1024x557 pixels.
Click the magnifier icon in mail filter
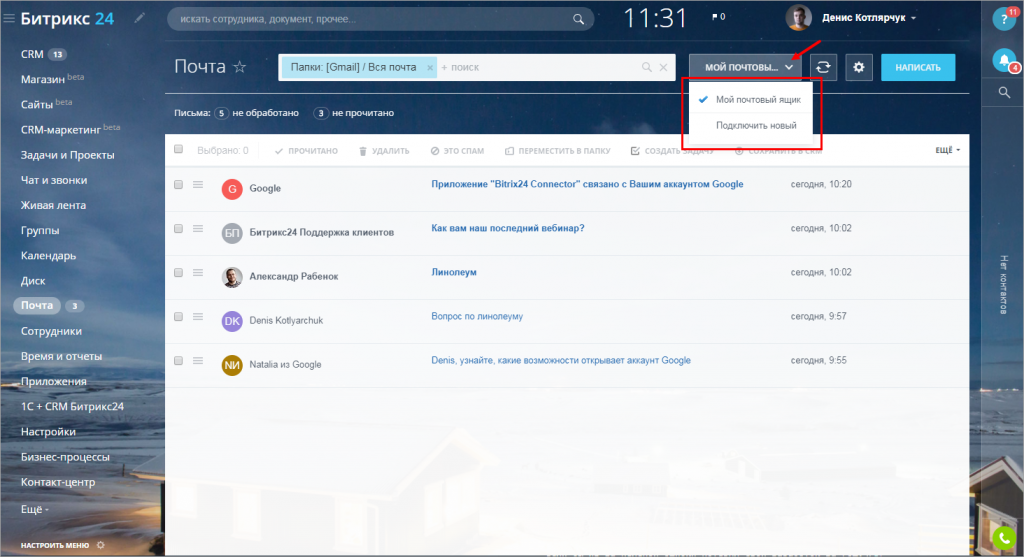pos(646,67)
